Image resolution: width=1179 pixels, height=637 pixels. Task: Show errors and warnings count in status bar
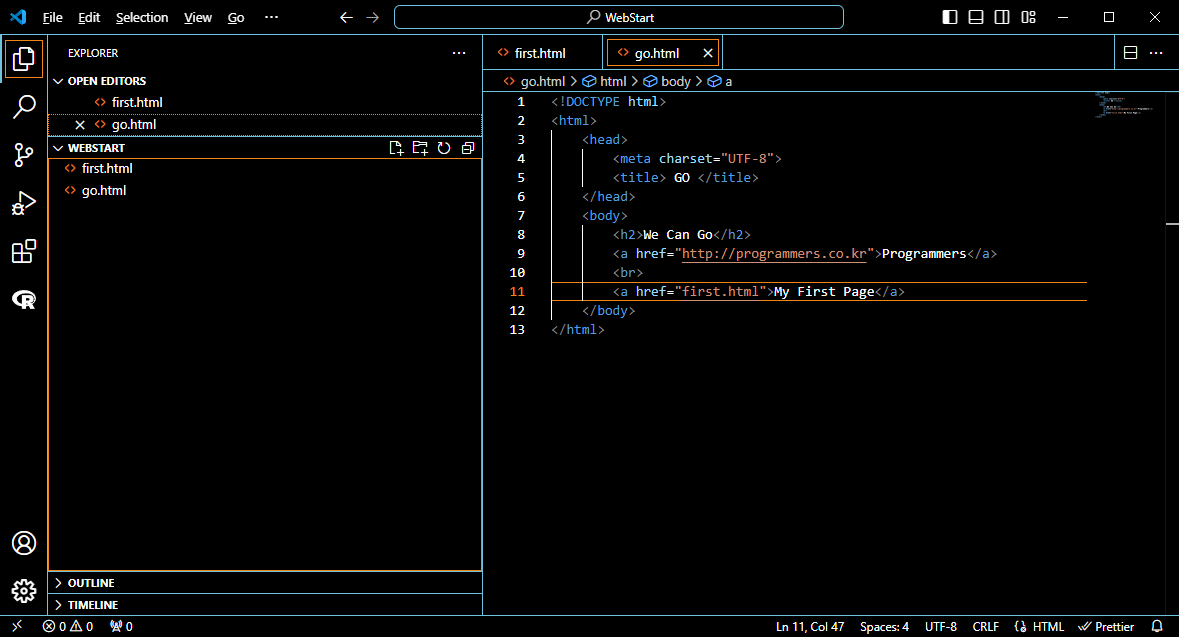click(x=68, y=626)
